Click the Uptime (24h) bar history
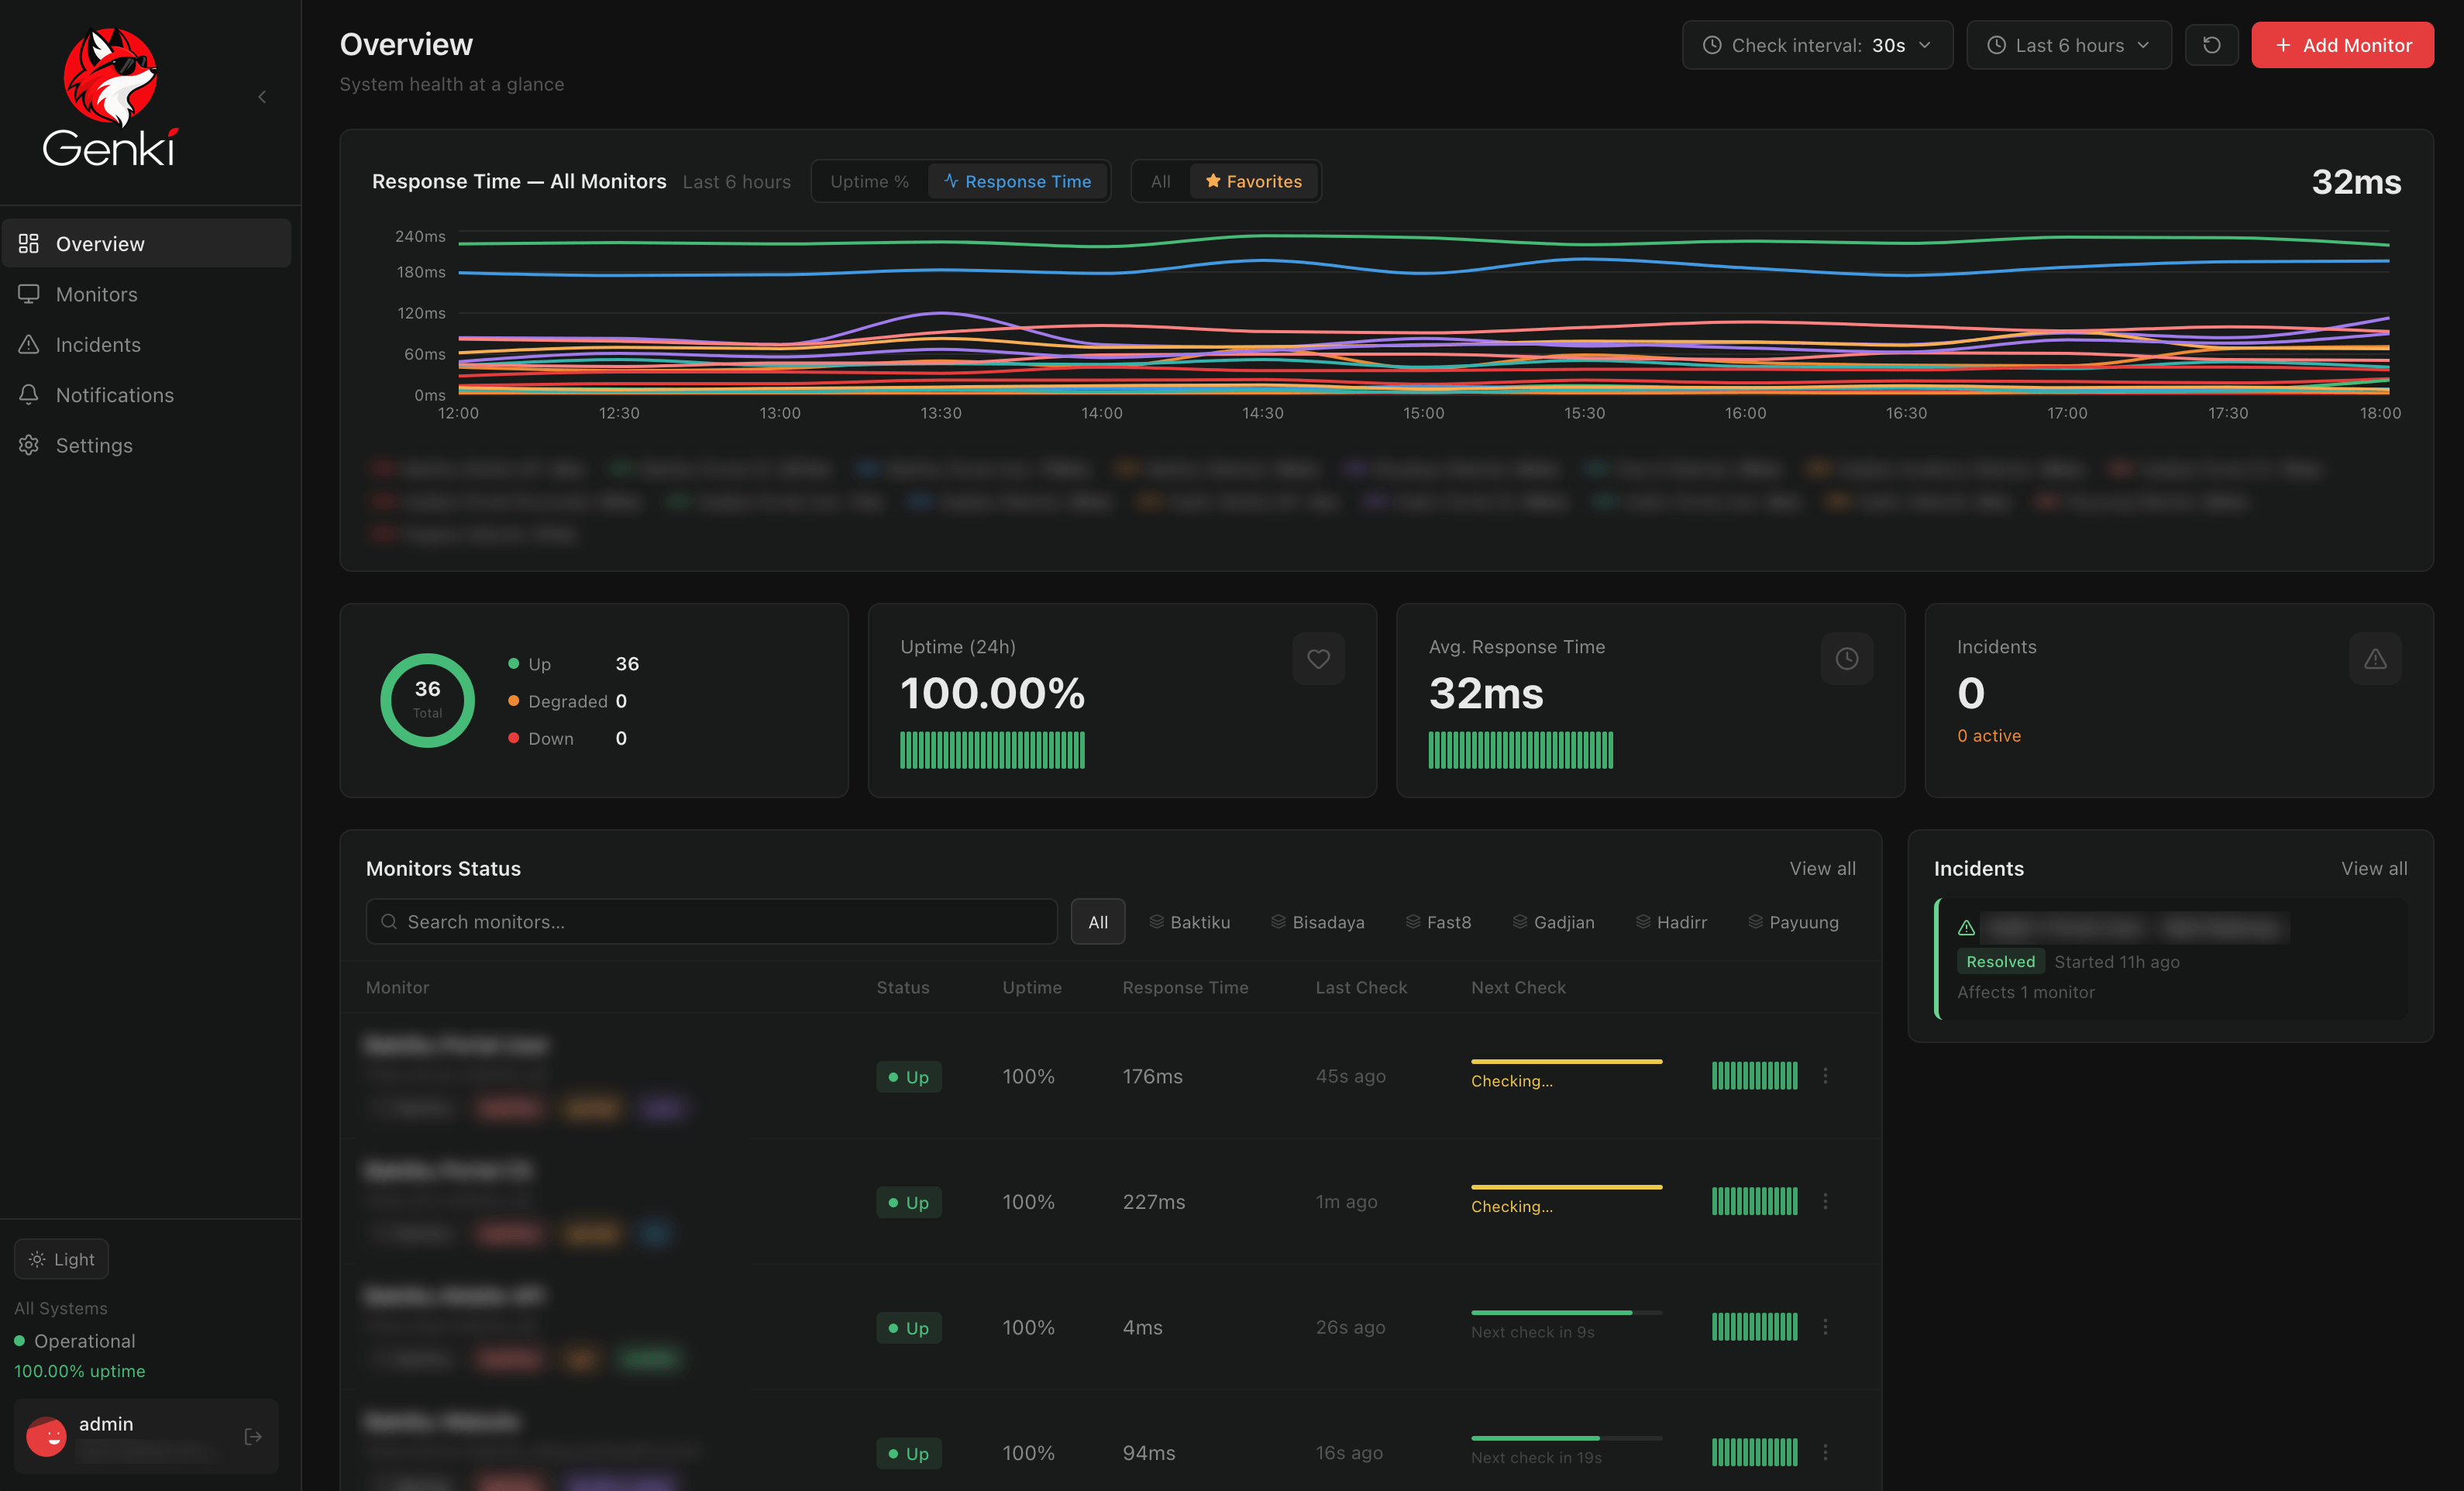 [992, 750]
